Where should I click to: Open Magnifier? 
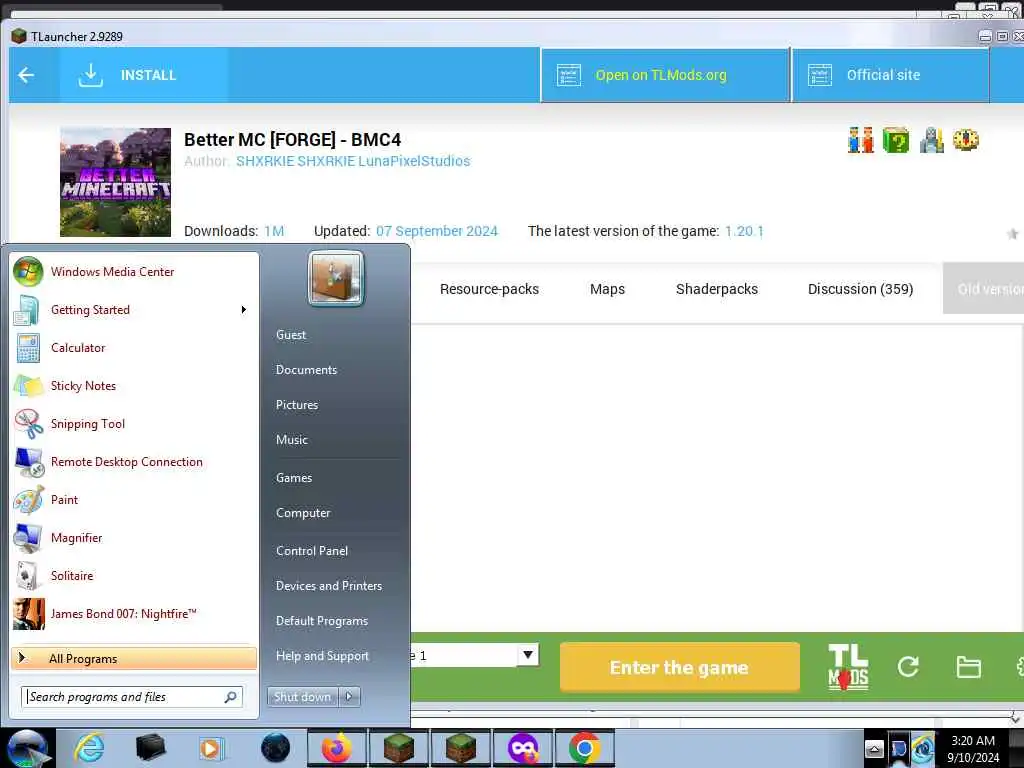(135, 537)
